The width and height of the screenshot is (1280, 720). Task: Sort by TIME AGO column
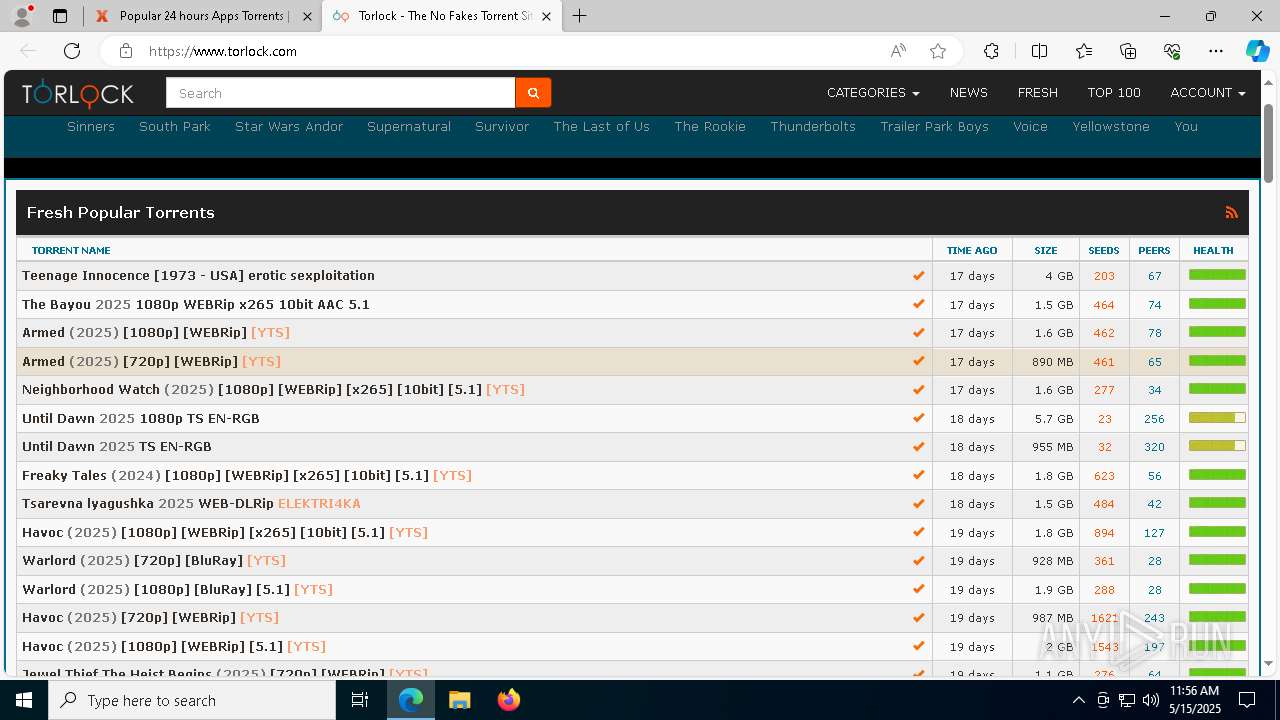point(971,250)
